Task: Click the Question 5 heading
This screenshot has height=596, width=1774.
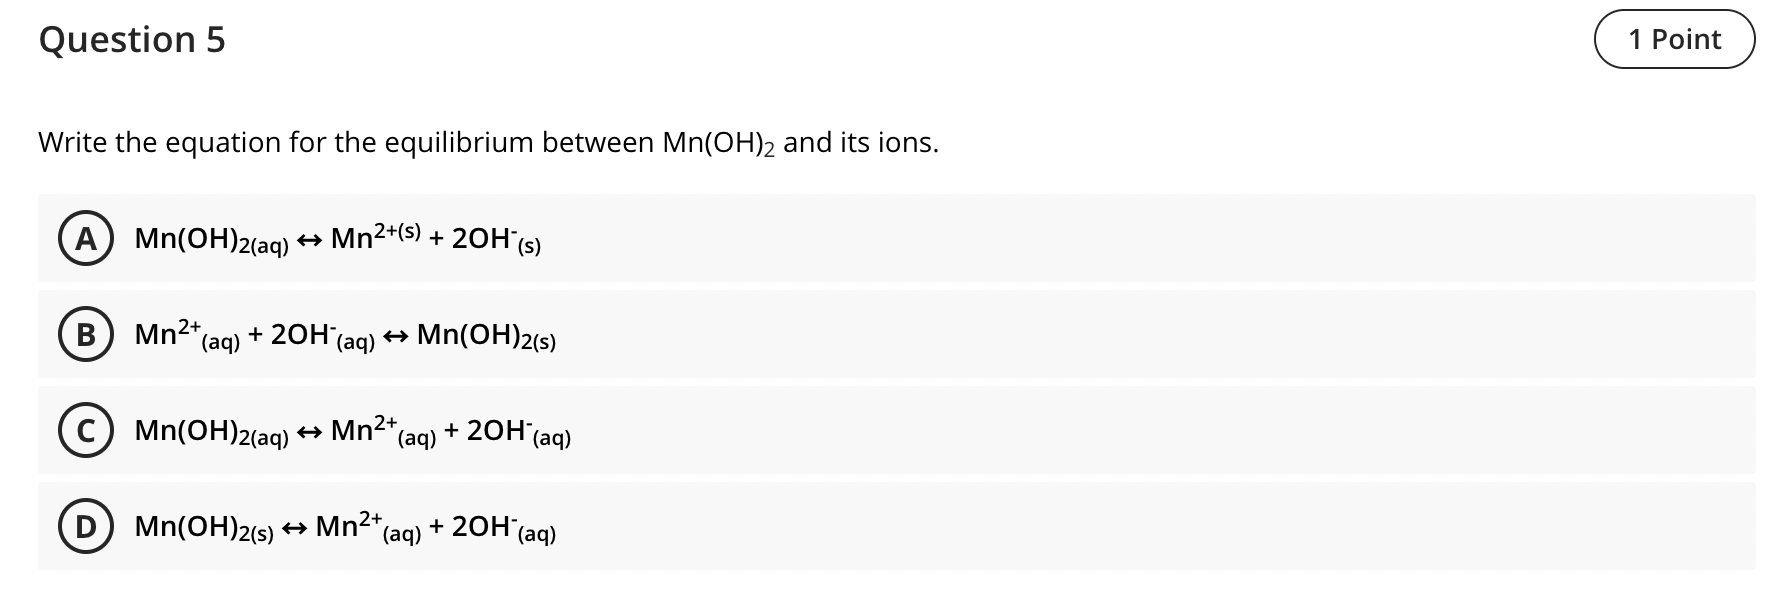Action: click(131, 40)
